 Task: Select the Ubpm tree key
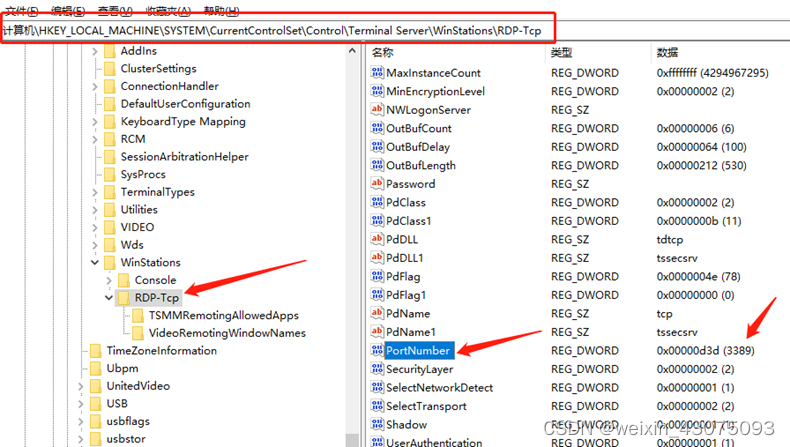click(122, 368)
